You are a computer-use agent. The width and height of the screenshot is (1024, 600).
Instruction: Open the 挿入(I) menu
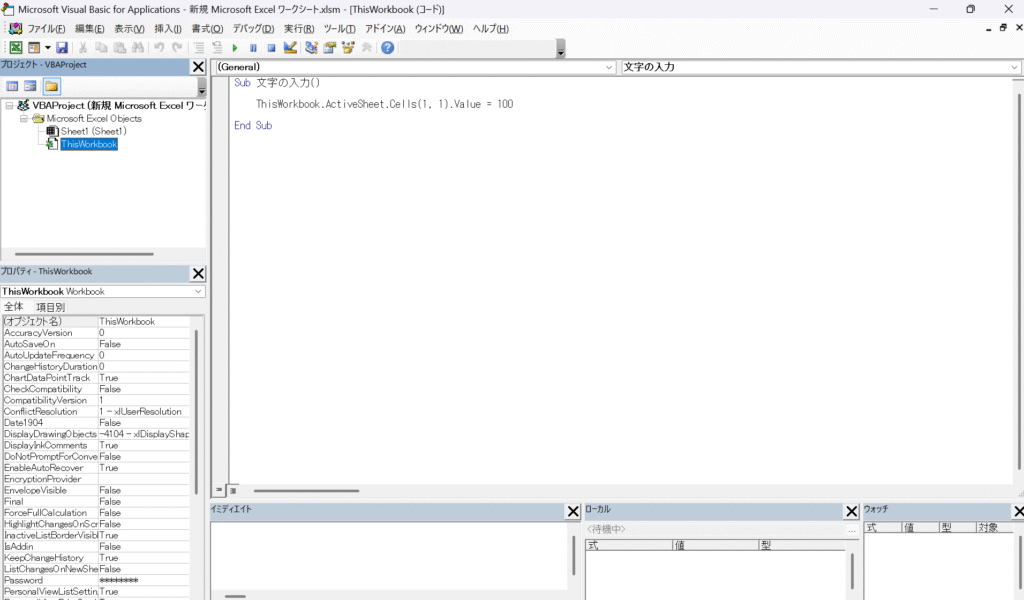tap(168, 29)
